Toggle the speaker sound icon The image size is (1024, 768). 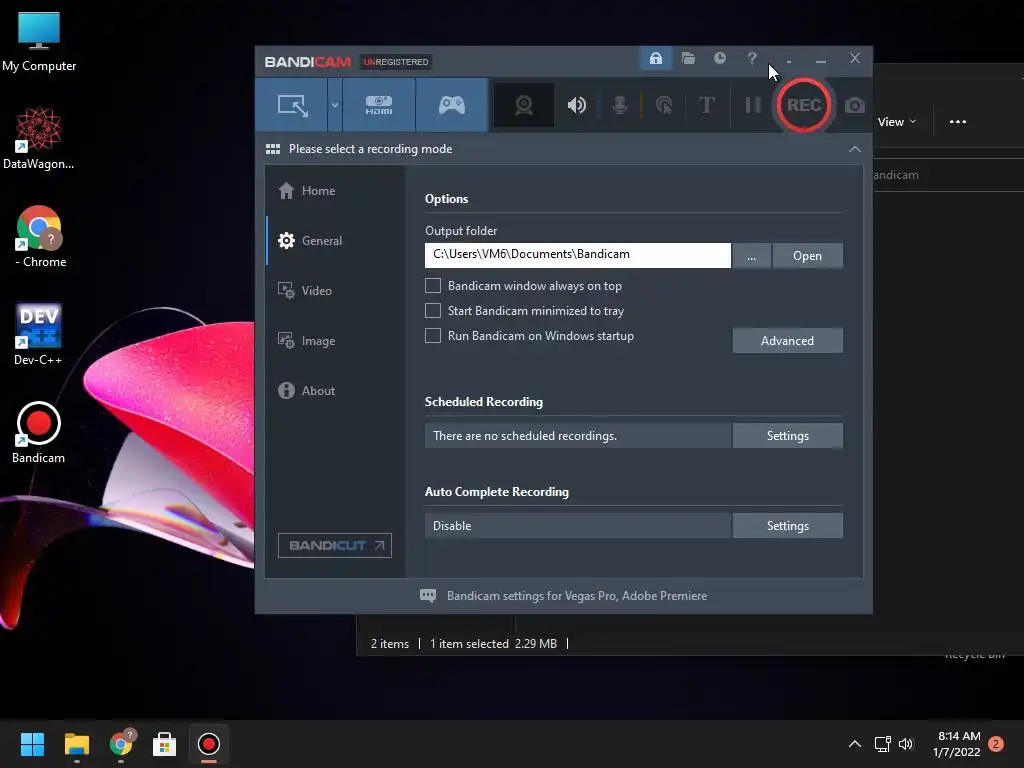coord(576,105)
